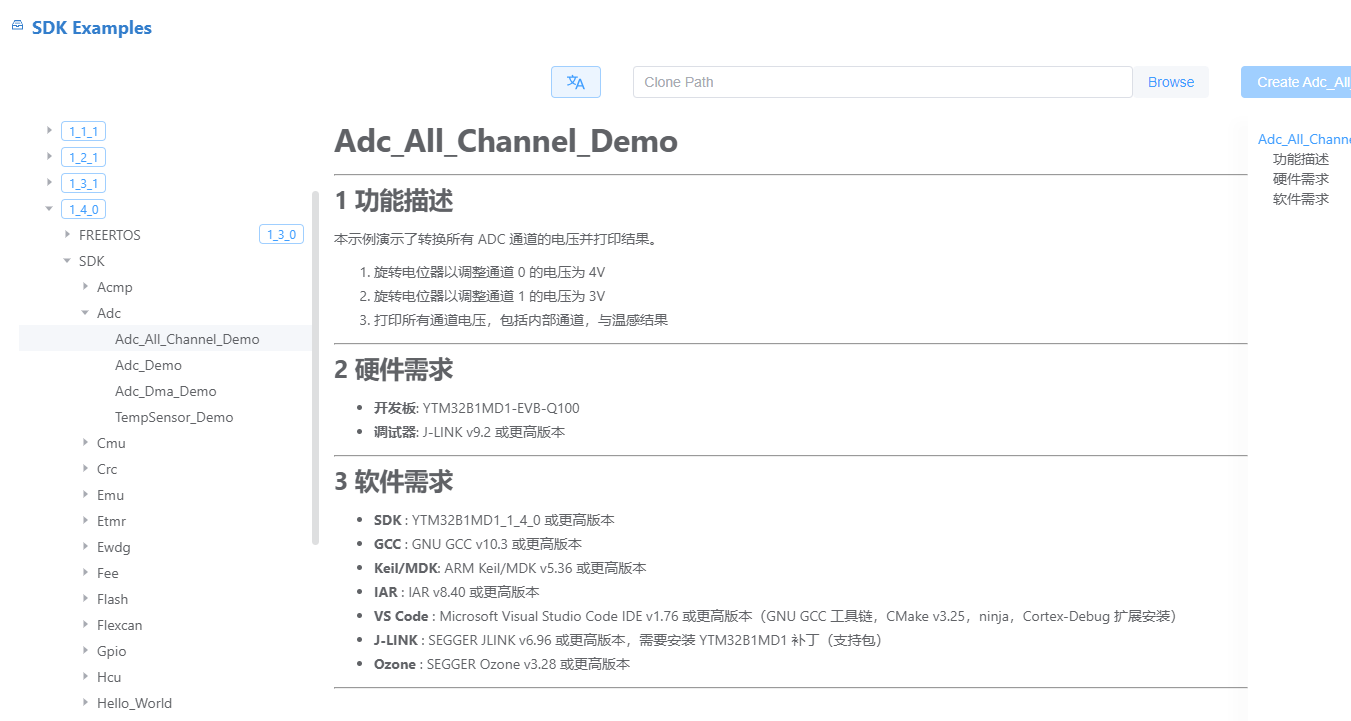Click the SDK Examples header icon

pyautogui.click(x=17, y=27)
